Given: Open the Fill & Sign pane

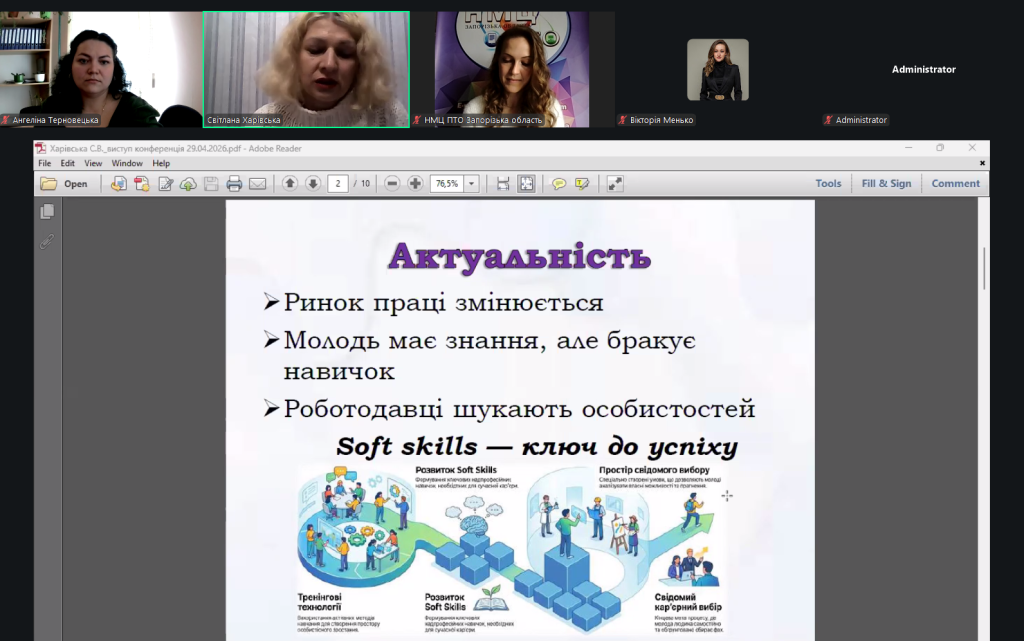Looking at the screenshot, I should (x=886, y=184).
